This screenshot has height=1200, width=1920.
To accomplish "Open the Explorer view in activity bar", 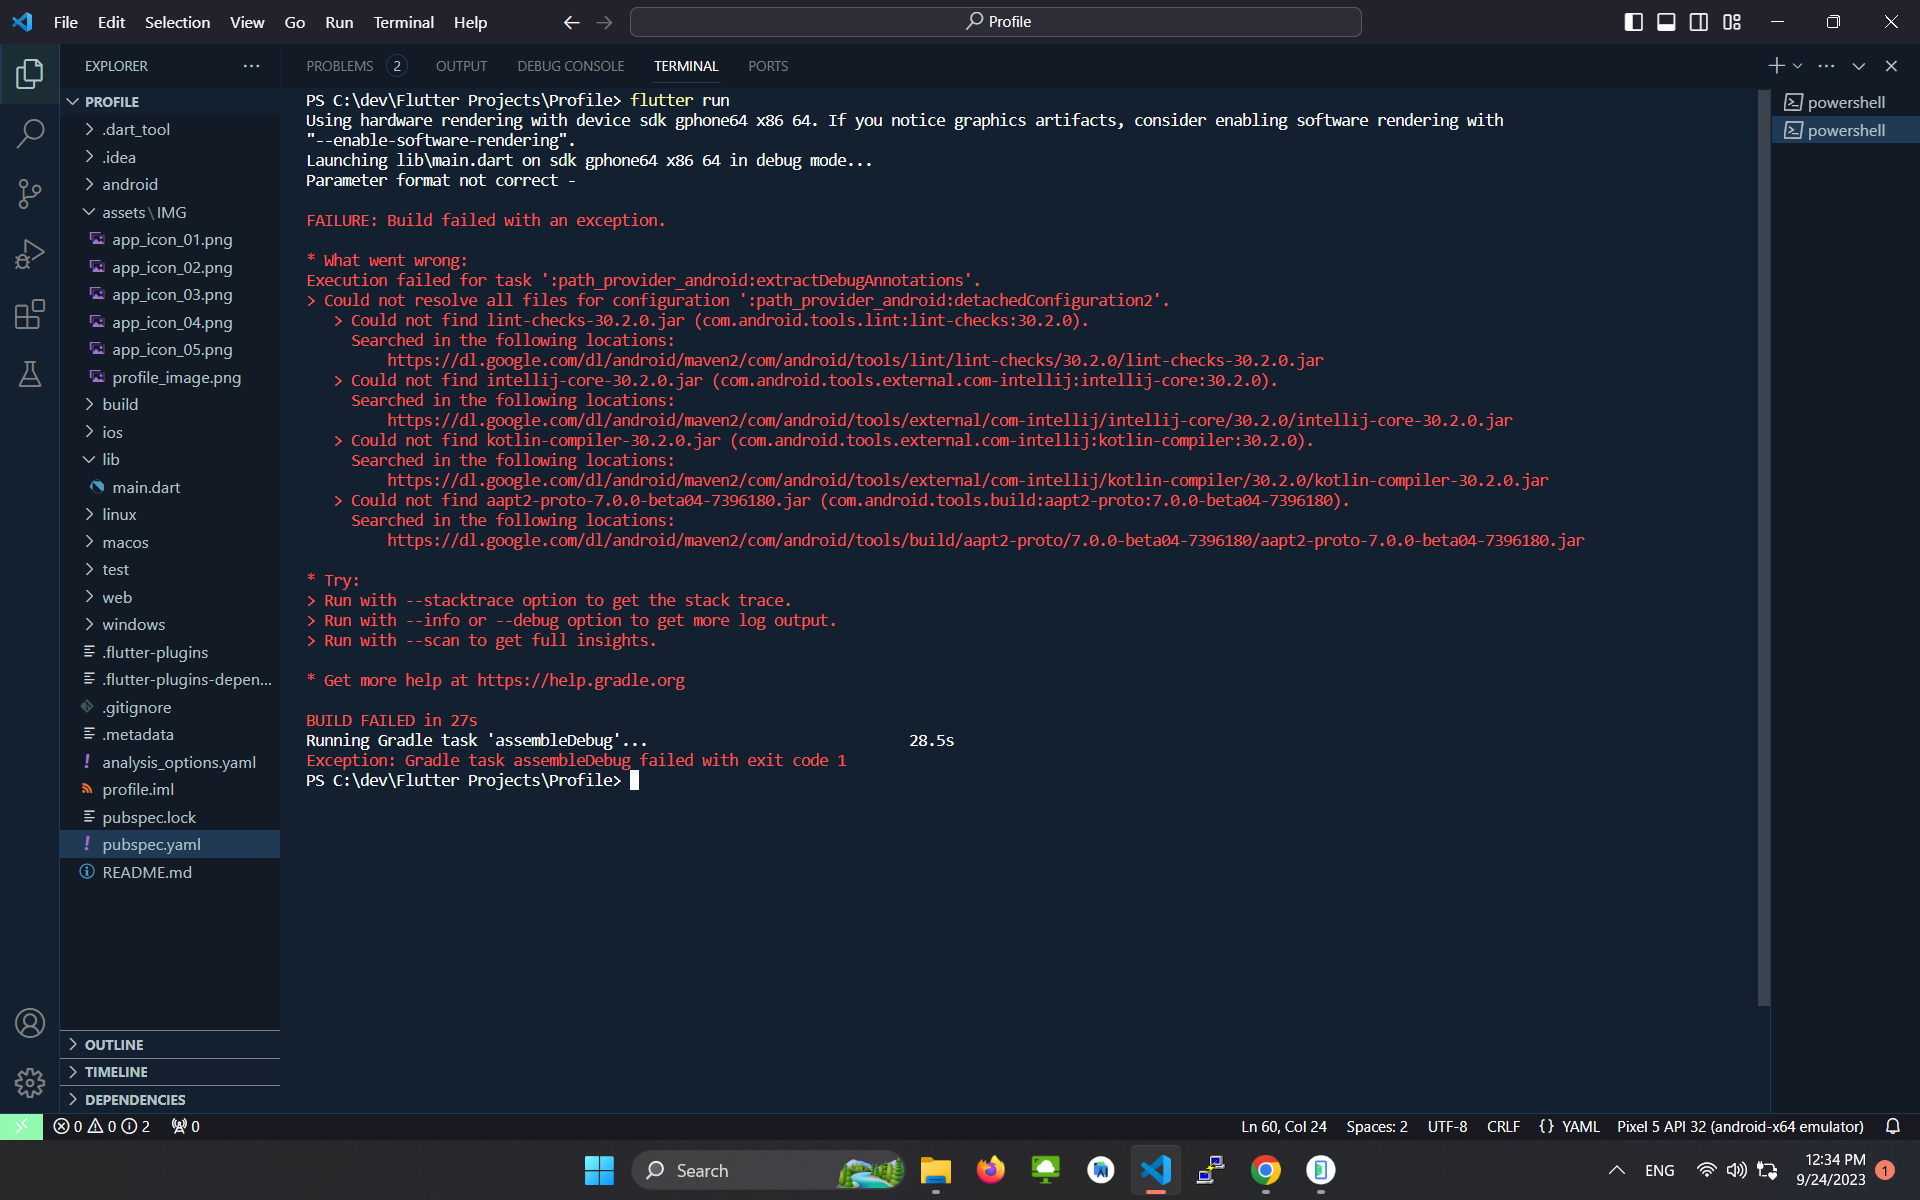I will pyautogui.click(x=30, y=73).
